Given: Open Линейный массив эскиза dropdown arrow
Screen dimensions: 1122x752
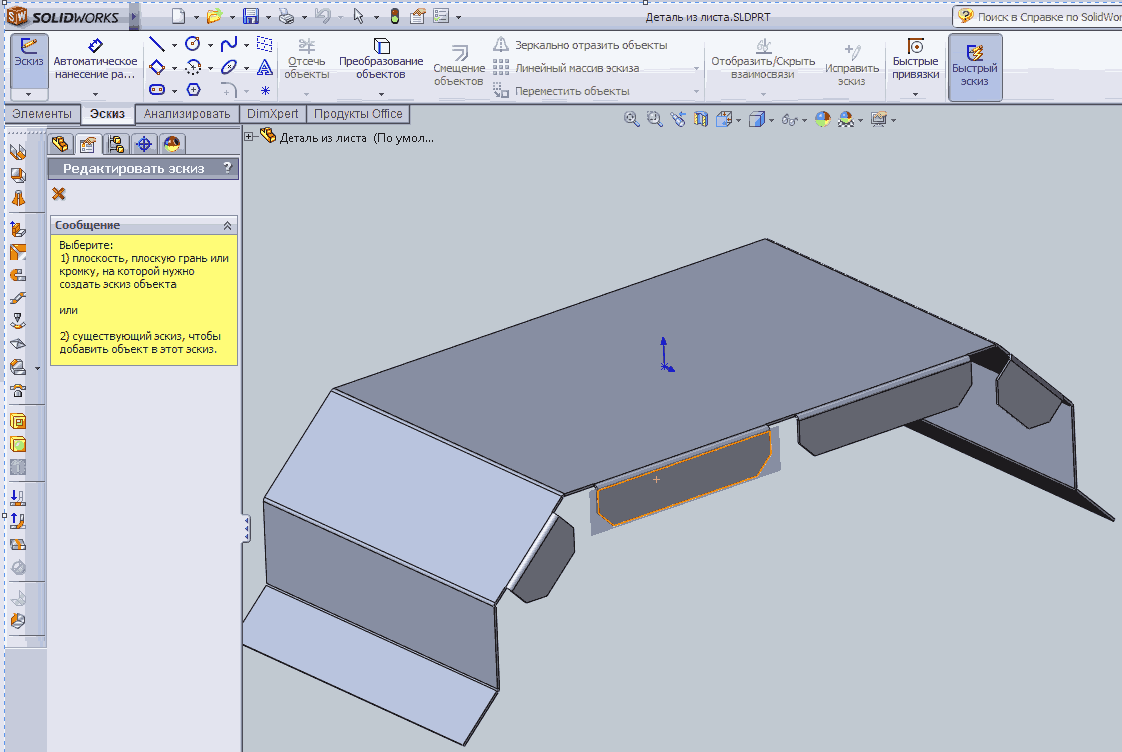Looking at the screenshot, I should point(696,69).
